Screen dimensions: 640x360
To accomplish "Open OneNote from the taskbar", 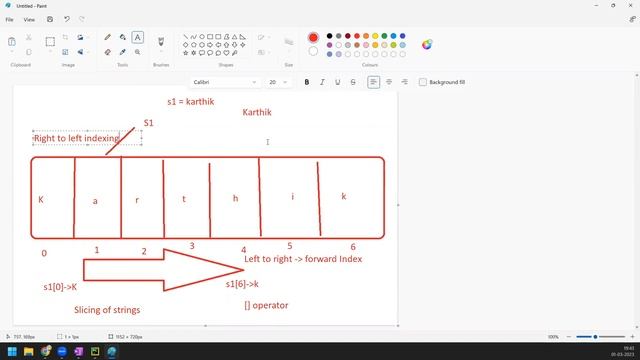I will pos(78,351).
